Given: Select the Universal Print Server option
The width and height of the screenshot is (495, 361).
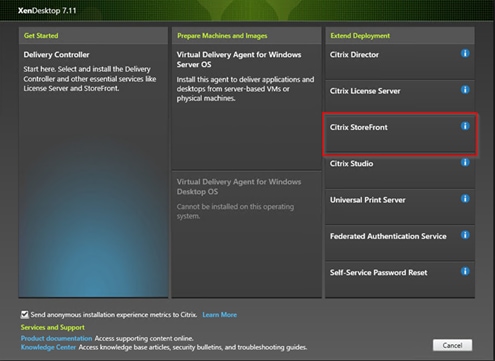Looking at the screenshot, I should (400, 207).
